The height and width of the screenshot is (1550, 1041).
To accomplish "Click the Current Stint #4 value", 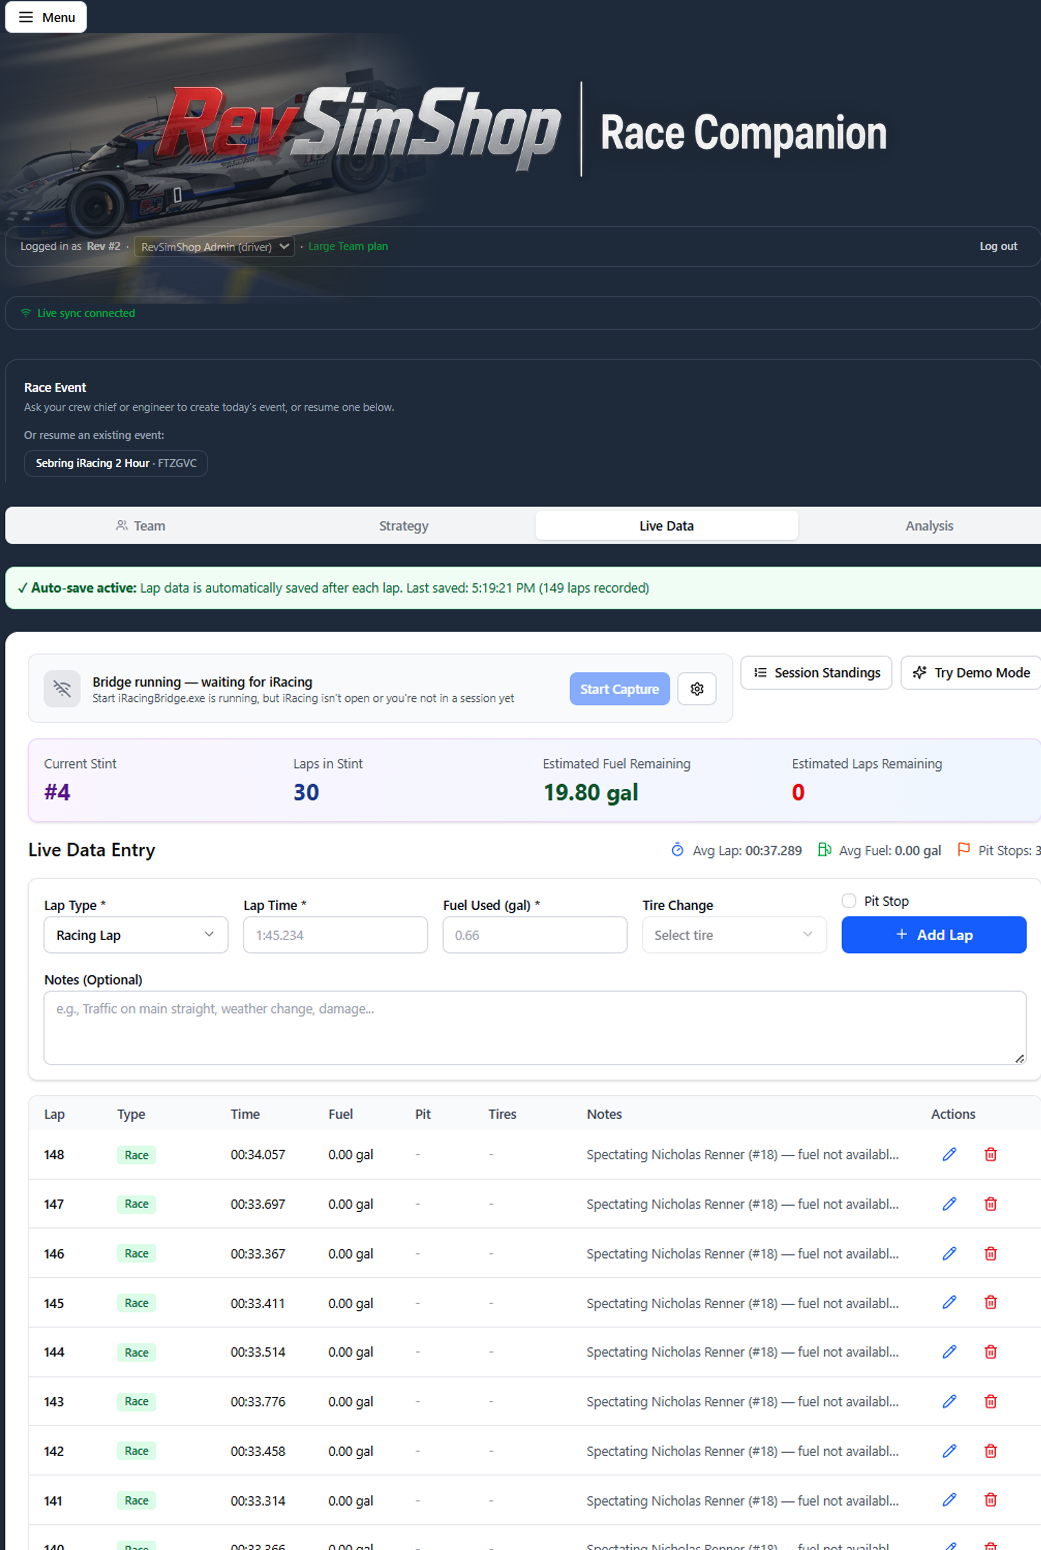I will 57,793.
